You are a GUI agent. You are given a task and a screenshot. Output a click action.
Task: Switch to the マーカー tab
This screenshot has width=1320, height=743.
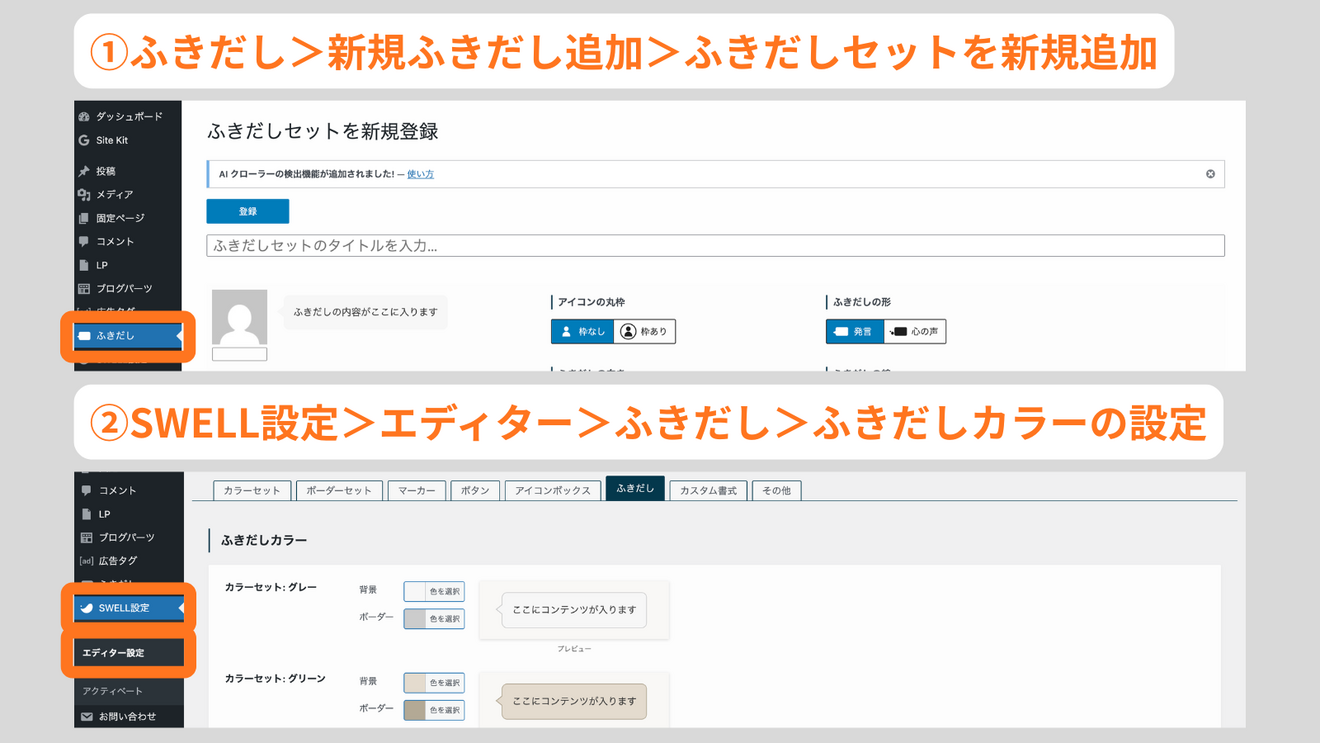tap(417, 491)
